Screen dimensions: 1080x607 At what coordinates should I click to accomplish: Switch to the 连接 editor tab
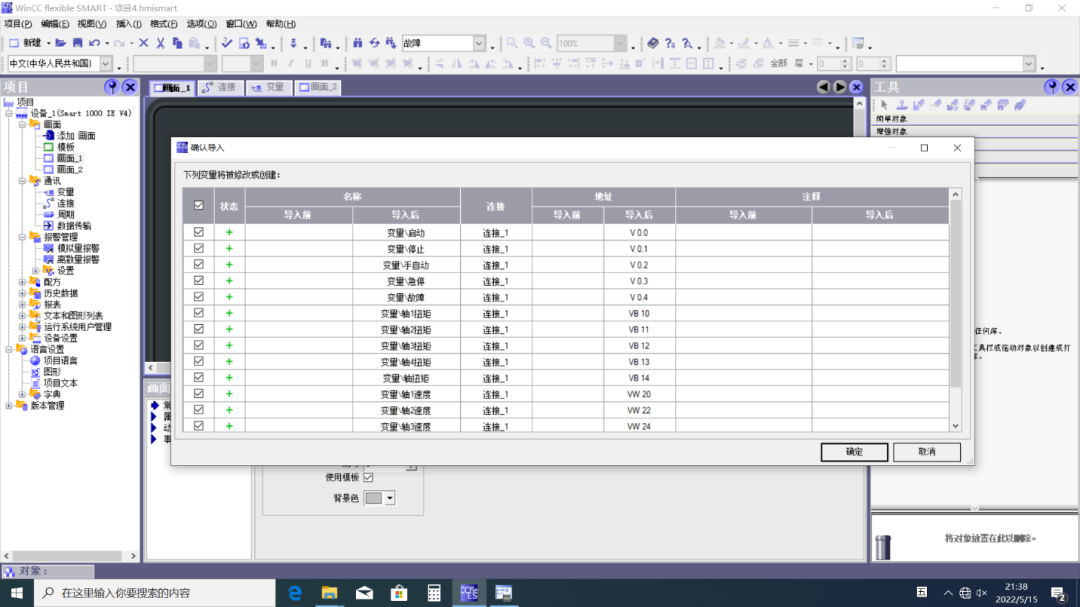220,88
